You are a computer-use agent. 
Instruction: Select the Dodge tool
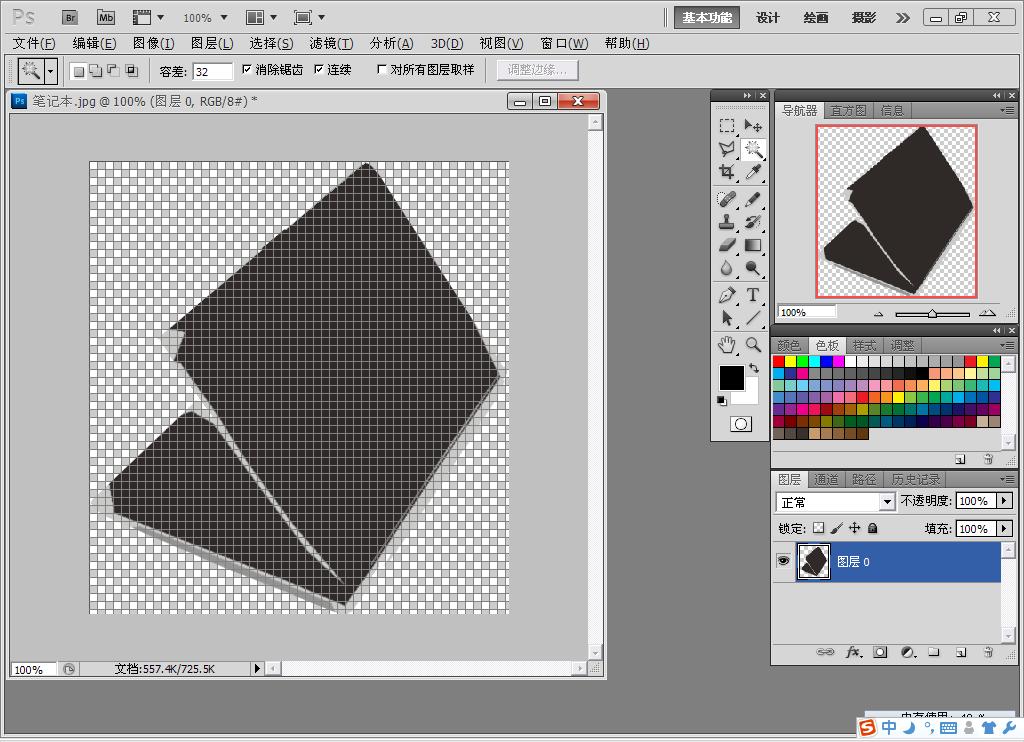753,268
